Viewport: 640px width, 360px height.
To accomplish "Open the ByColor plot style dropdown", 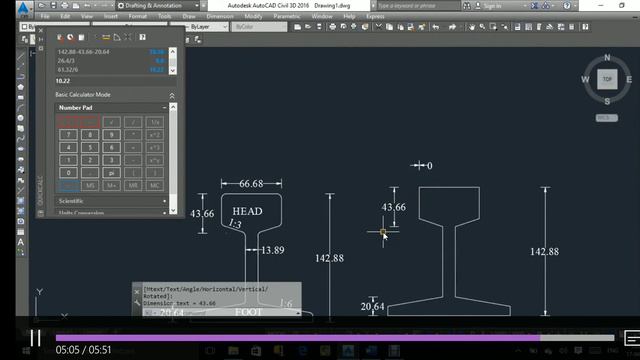I will (x=259, y=27).
